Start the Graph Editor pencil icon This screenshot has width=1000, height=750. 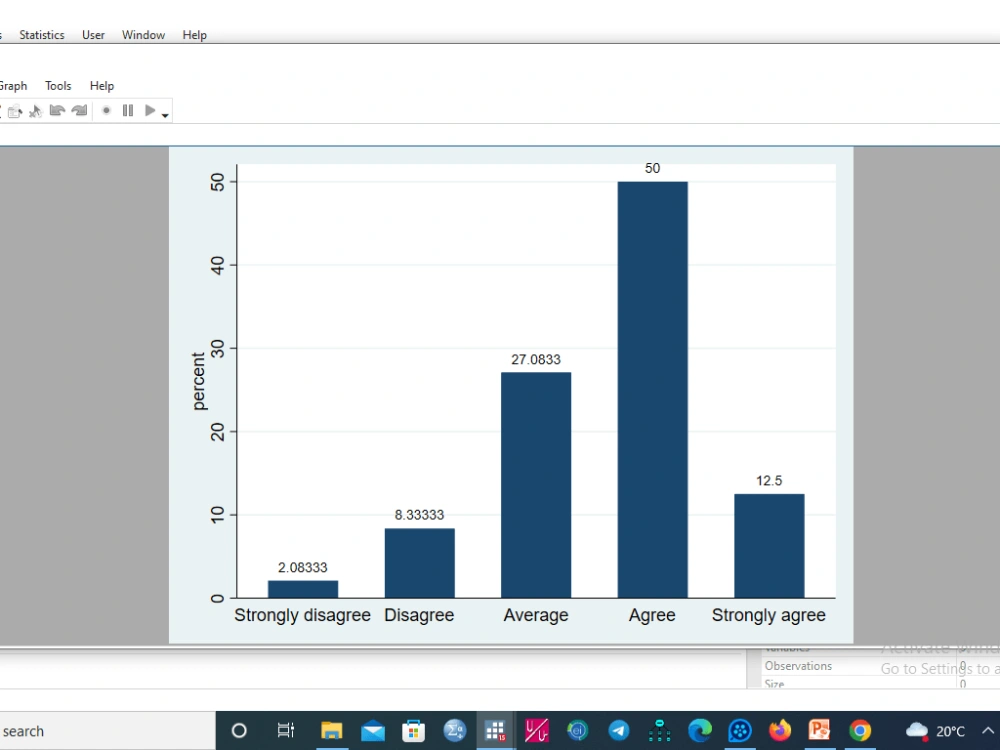pyautogui.click(x=15, y=111)
